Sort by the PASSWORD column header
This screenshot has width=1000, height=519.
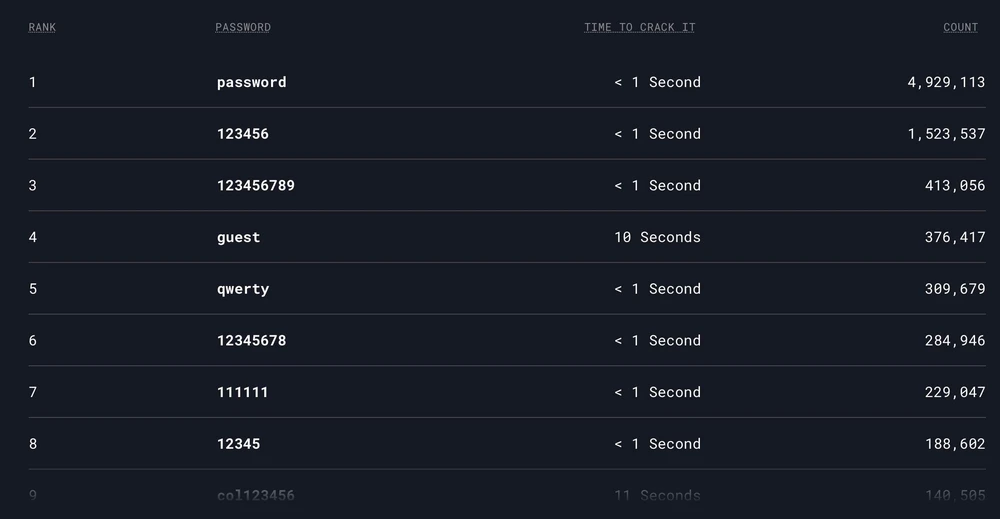[x=243, y=27]
